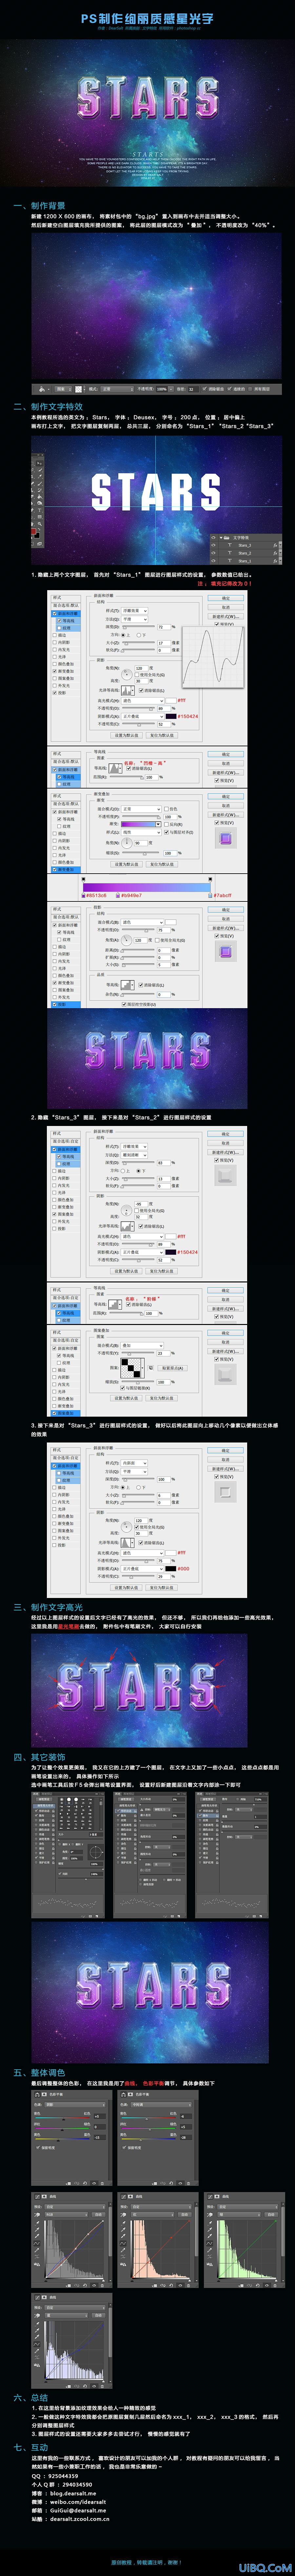Click 贴紧原点 in Stars_2 图案叠加 dialog
This screenshot has width=295, height=2576.
pos(172,1368)
